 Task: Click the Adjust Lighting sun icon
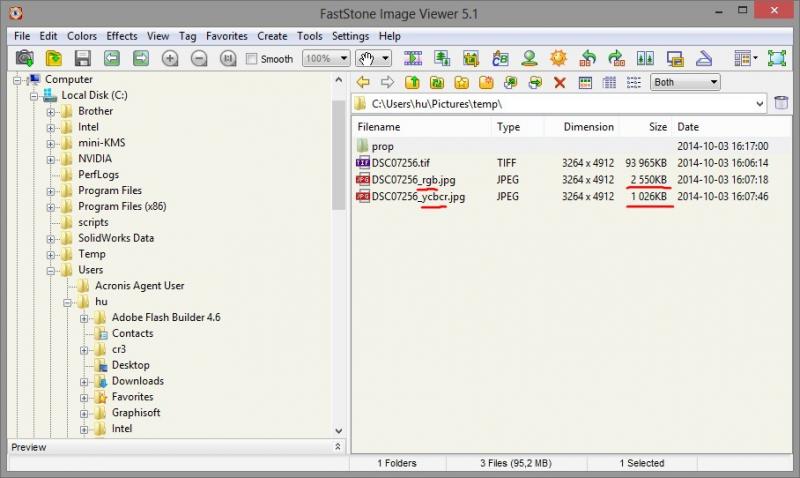point(559,58)
